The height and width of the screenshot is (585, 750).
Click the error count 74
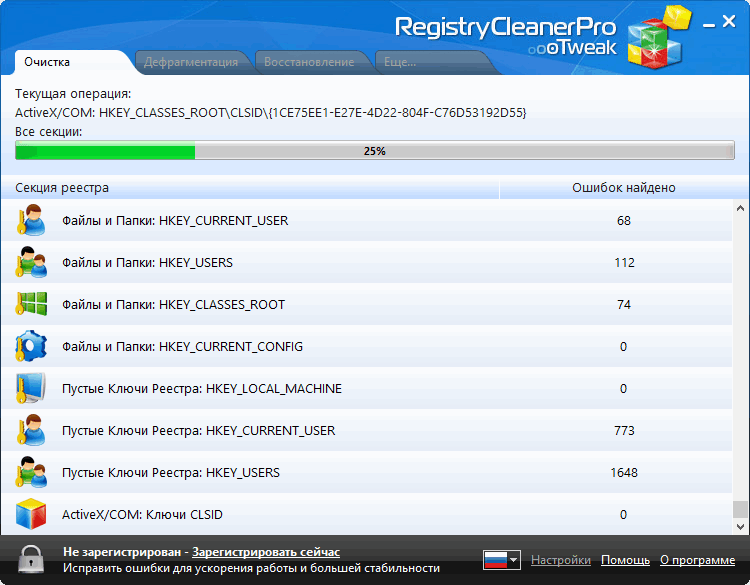pos(624,305)
